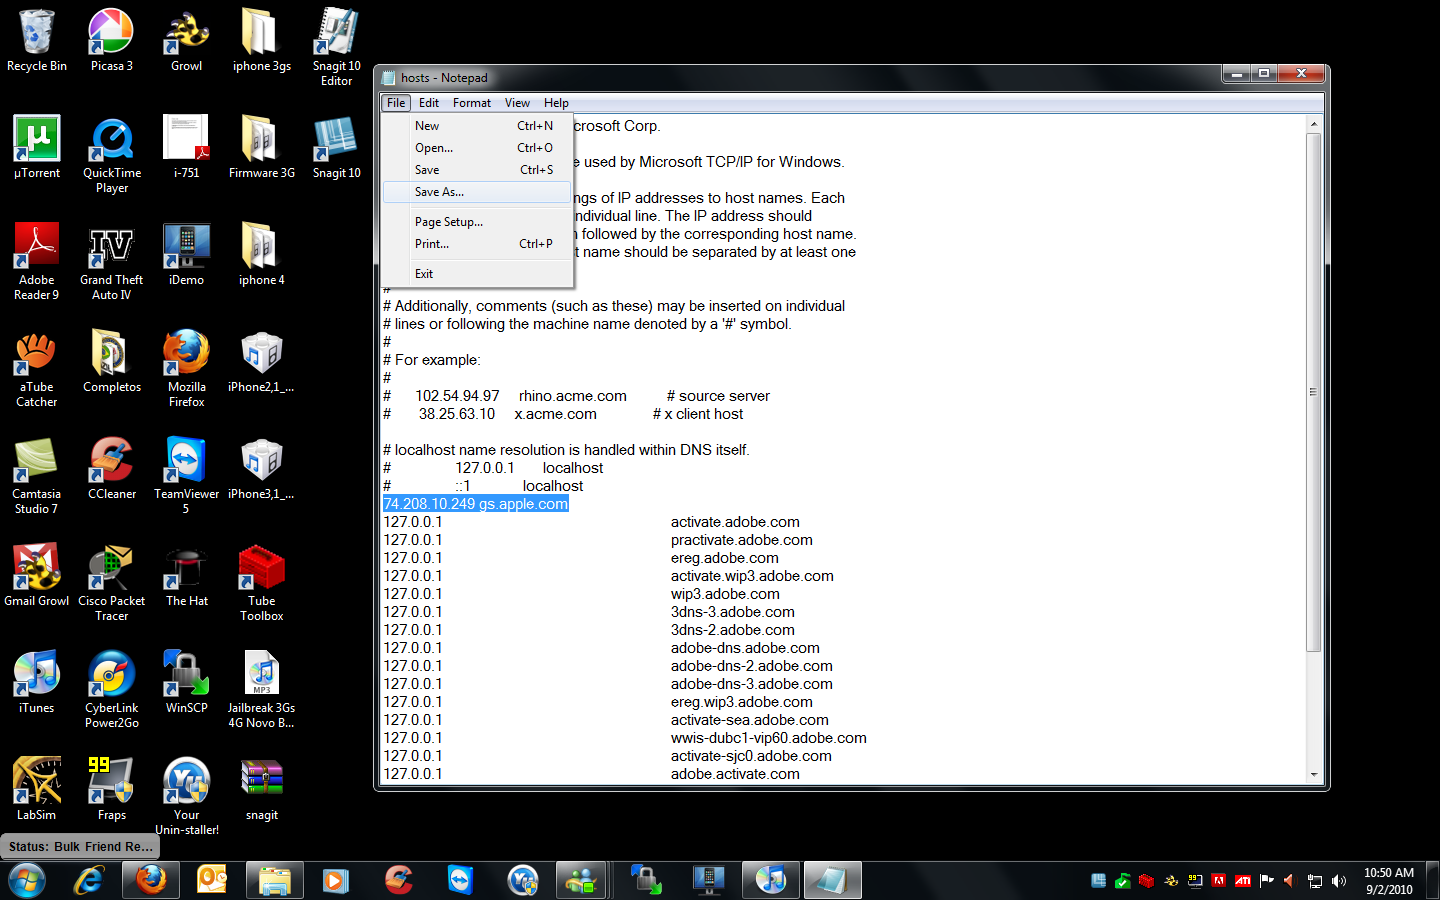Viewport: 1440px width, 900px height.
Task: Open Windows Media Player taskbar icon
Action: [336, 881]
